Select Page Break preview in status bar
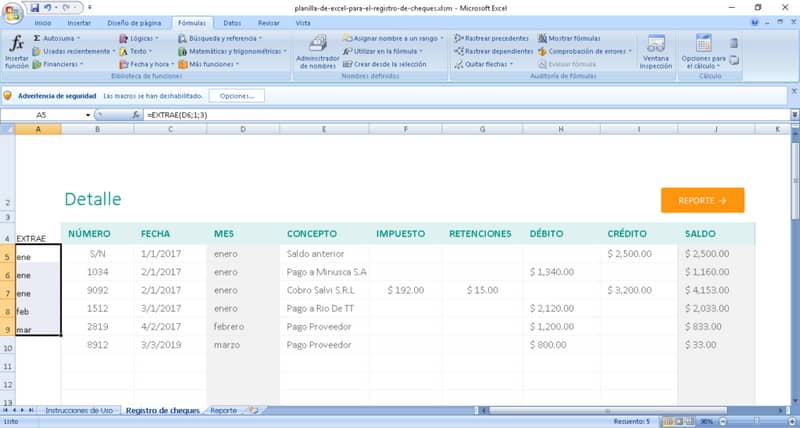The image size is (800, 428). (x=688, y=422)
